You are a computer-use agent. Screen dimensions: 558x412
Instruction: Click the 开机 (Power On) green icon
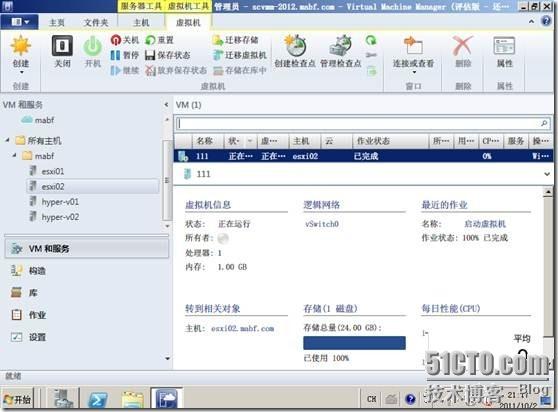click(93, 46)
